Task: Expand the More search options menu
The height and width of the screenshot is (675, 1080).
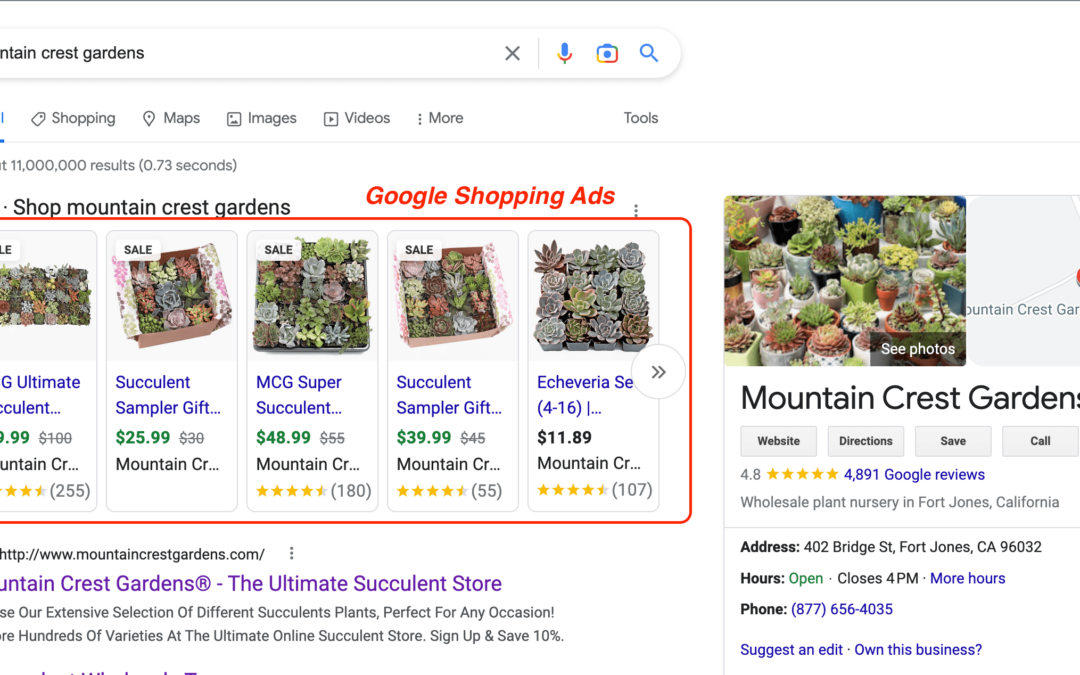Action: [x=438, y=118]
